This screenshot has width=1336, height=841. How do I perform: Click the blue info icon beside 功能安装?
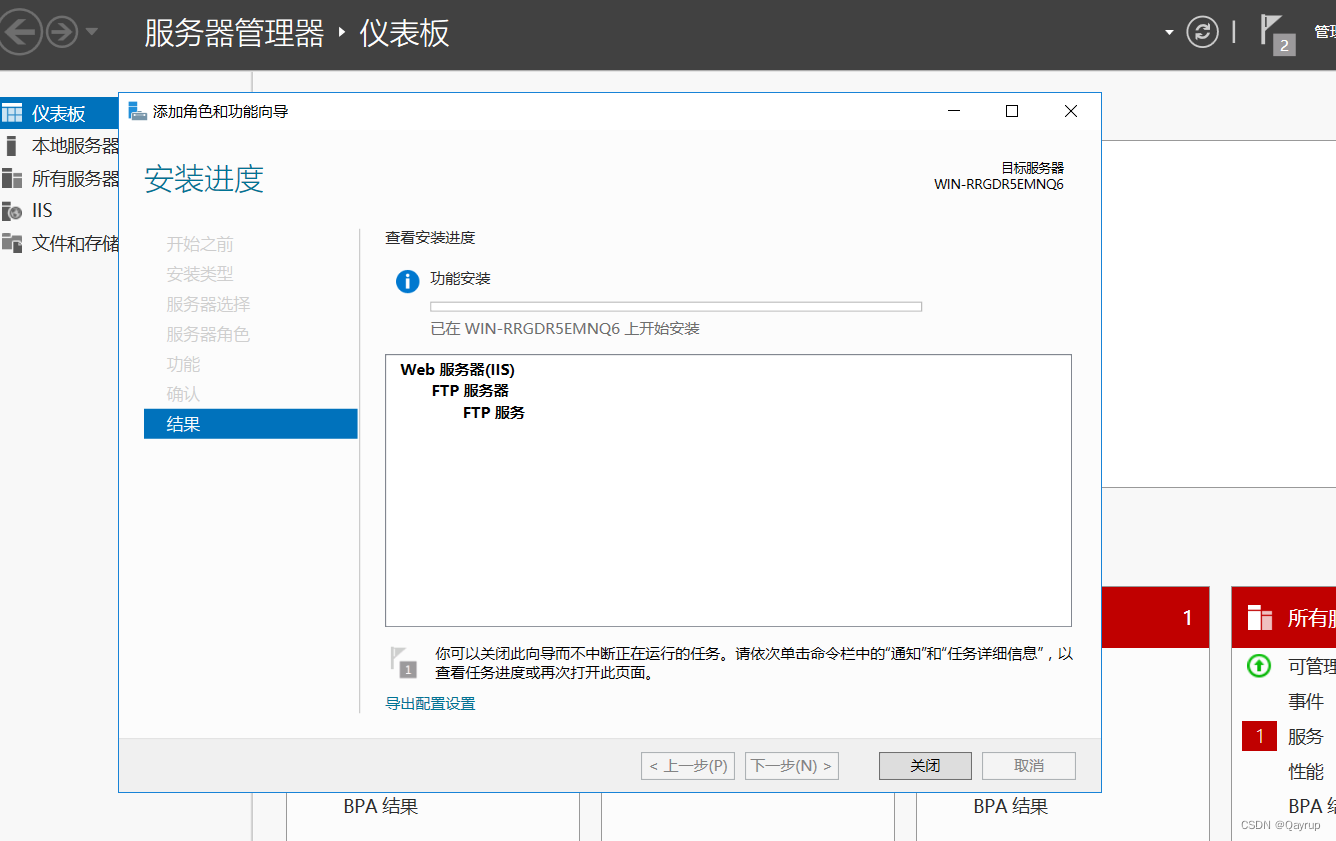[407, 281]
